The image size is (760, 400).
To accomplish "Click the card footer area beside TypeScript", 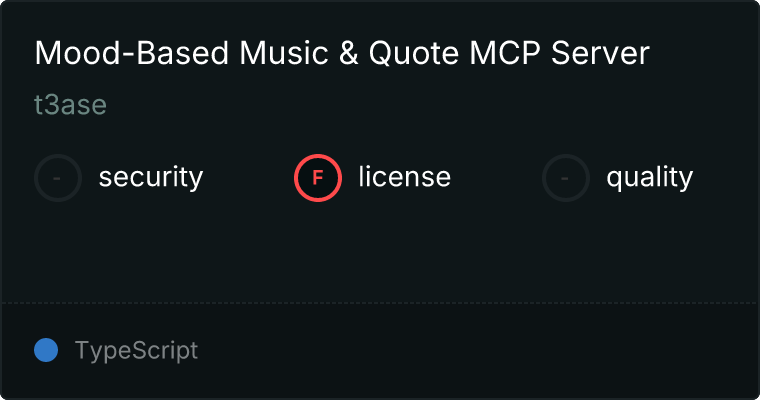I will pos(477,351).
